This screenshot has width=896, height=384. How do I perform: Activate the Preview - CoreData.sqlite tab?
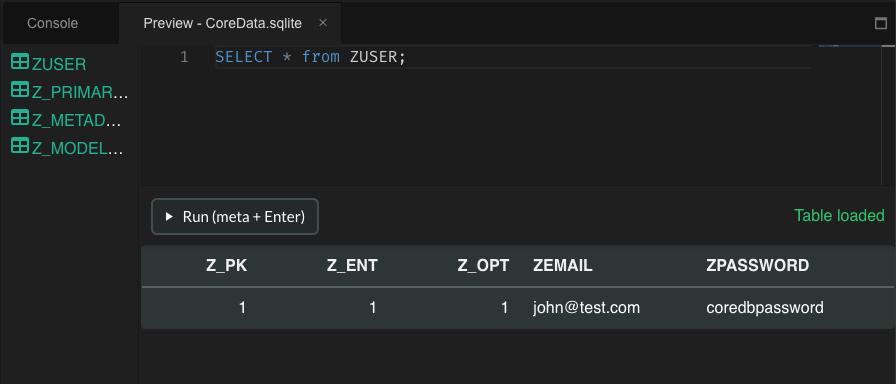click(x=222, y=23)
